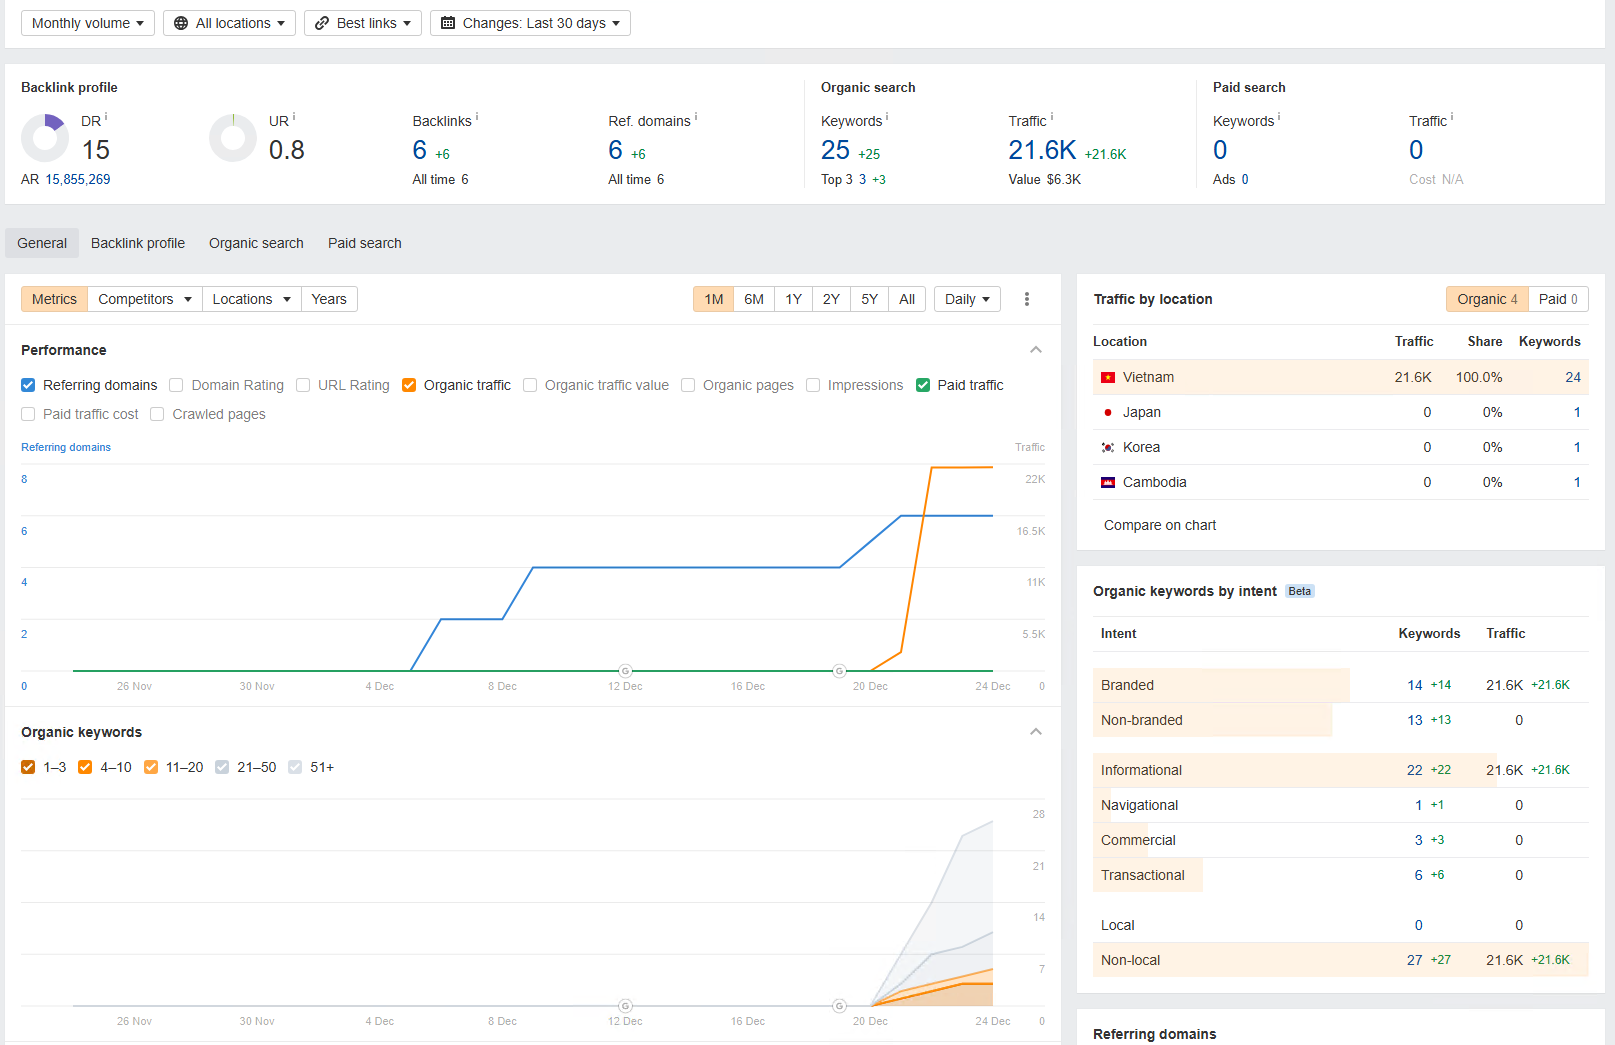This screenshot has width=1615, height=1045.
Task: Uncheck Paid traffic checkbox
Action: pos(923,385)
